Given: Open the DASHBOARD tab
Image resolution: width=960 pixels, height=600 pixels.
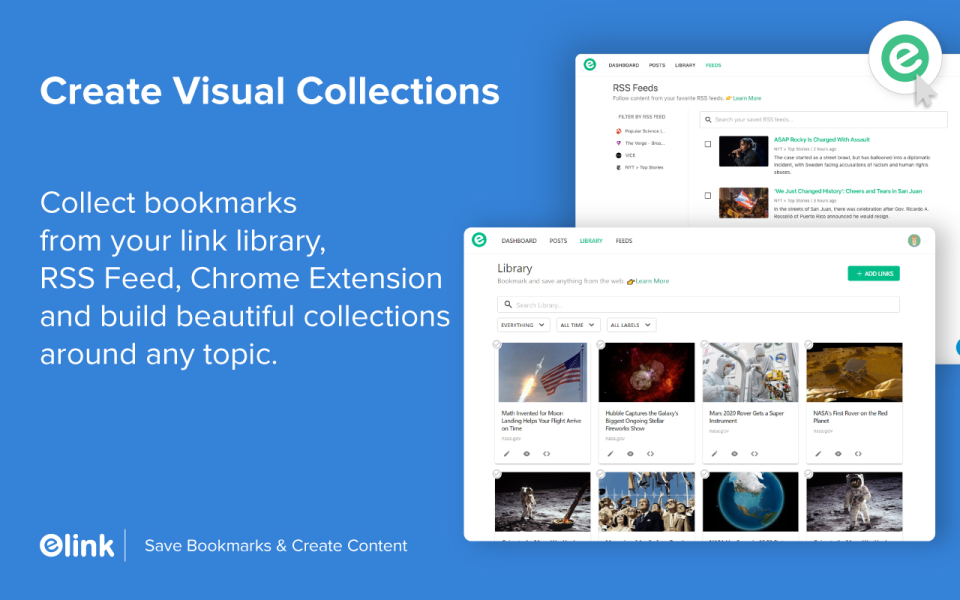Looking at the screenshot, I should coord(519,241).
